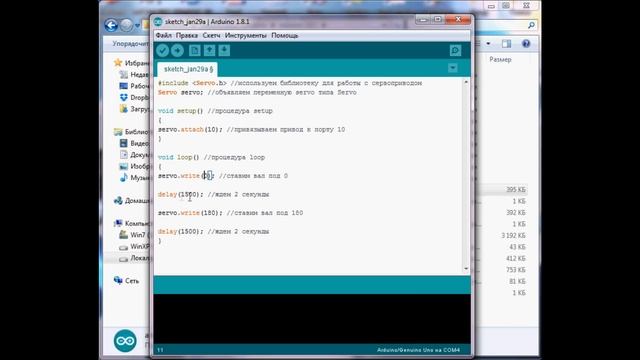Click the first delay(1500) line
The image size is (640, 360).
[x=213, y=195]
